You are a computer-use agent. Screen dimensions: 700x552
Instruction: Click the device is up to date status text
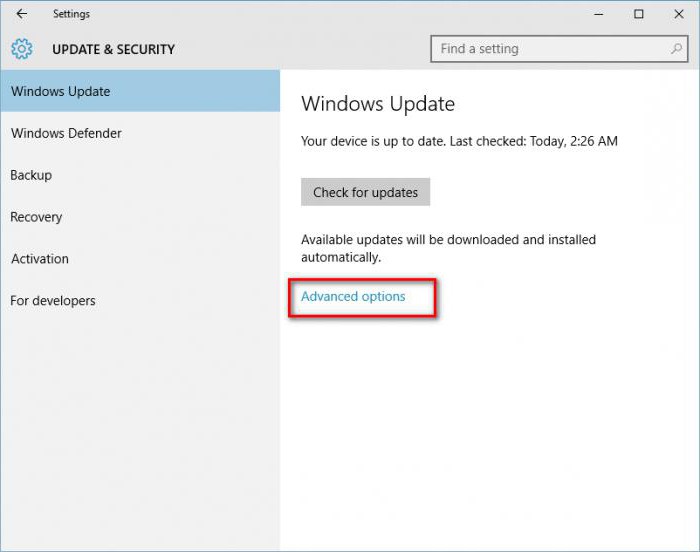[459, 141]
